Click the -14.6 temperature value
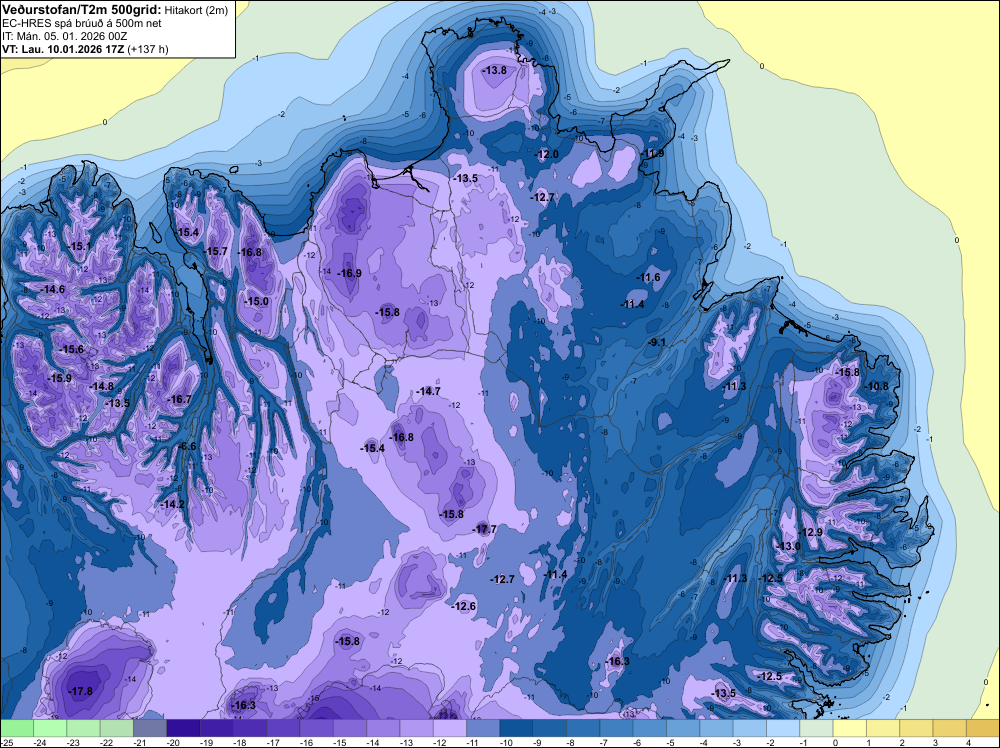 pyautogui.click(x=52, y=289)
